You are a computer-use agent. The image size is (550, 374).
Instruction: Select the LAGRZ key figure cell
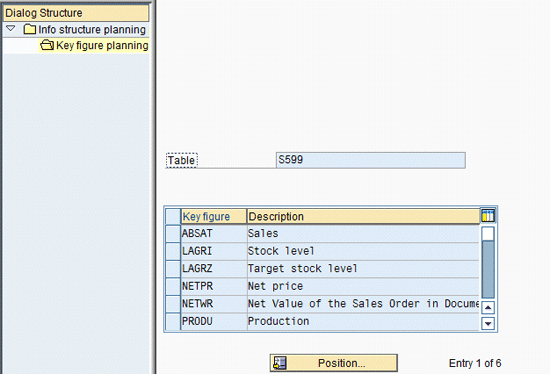[x=214, y=269]
